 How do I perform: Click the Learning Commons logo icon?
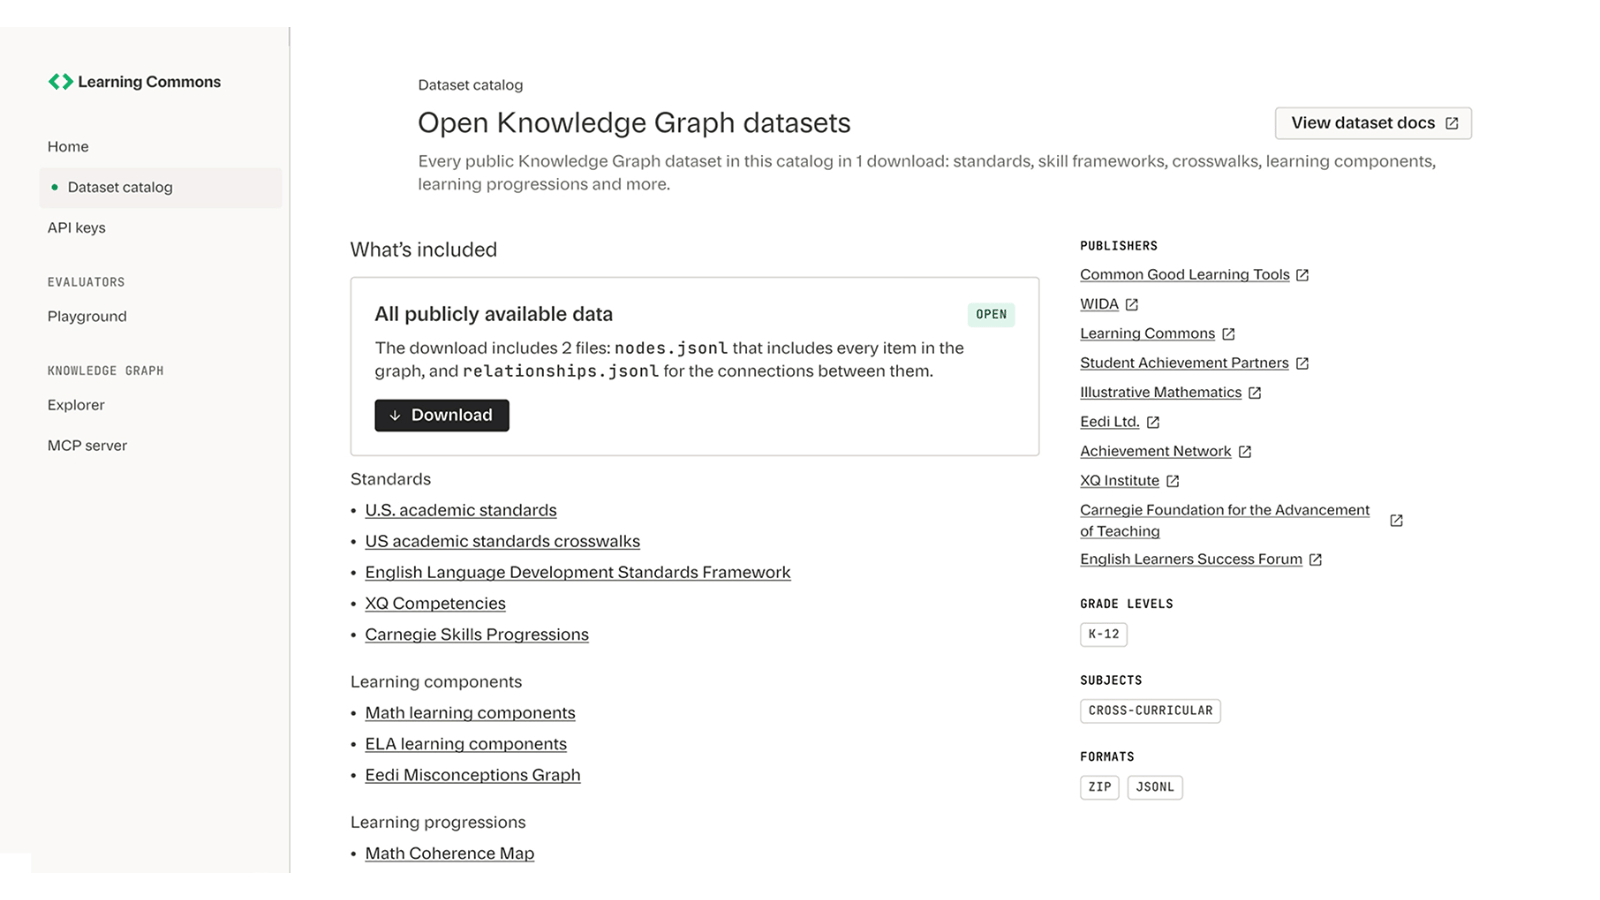(60, 82)
